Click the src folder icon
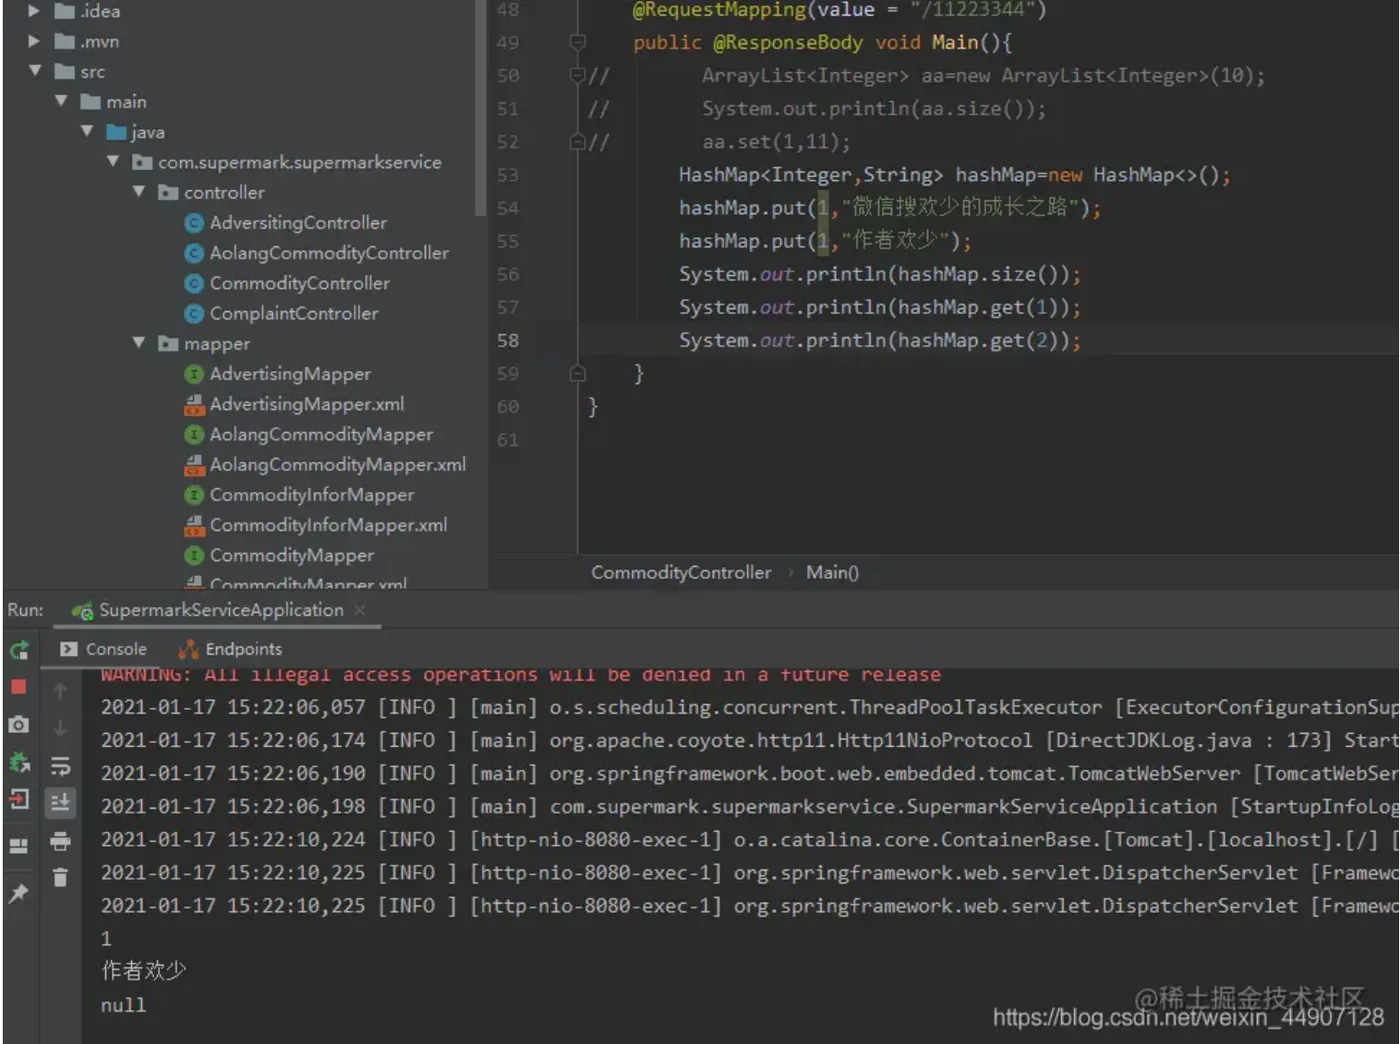This screenshot has height=1044, width=1400. click(x=65, y=71)
